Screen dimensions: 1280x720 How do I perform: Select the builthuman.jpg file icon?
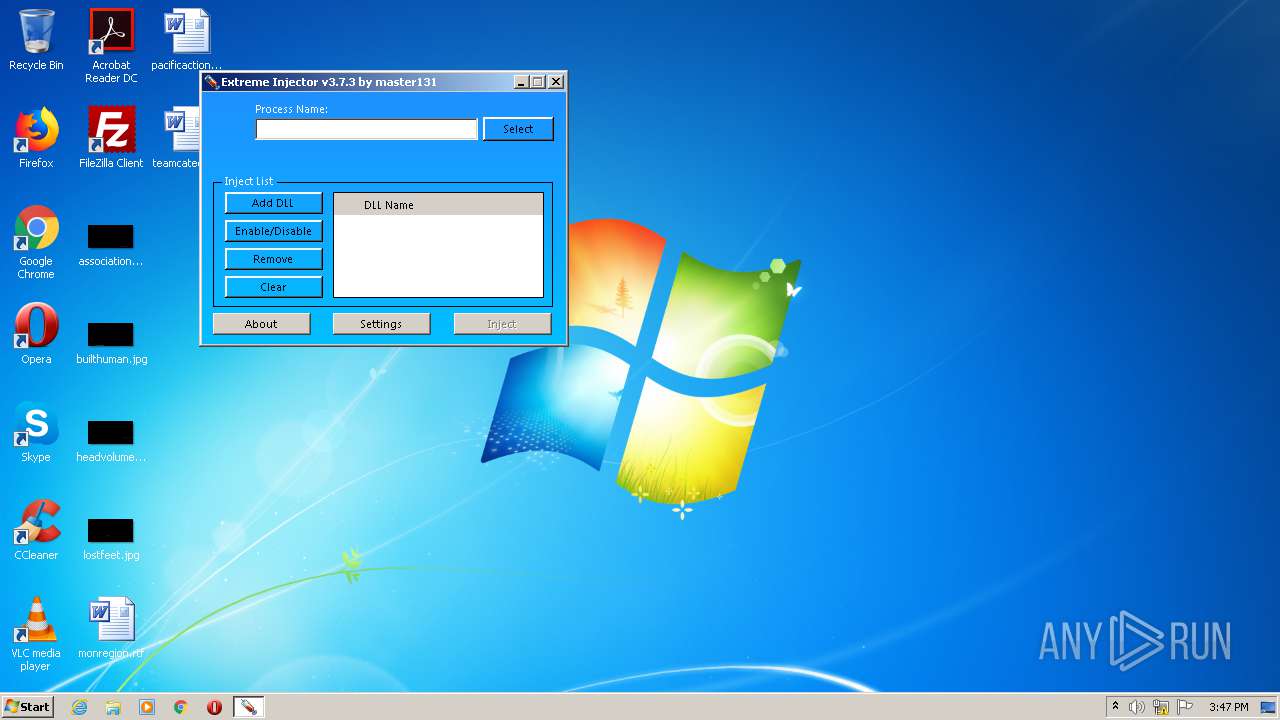pos(111,343)
